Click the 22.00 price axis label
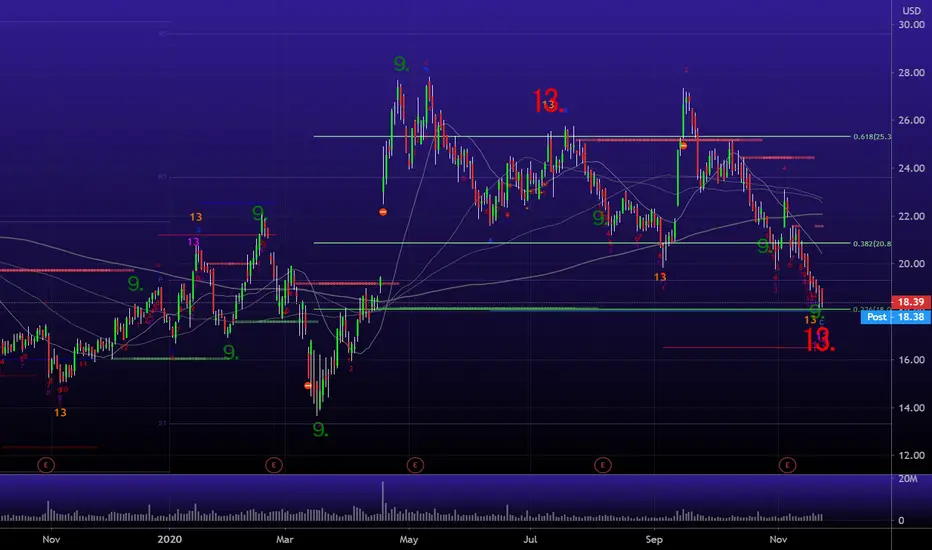932x550 pixels. pos(911,216)
